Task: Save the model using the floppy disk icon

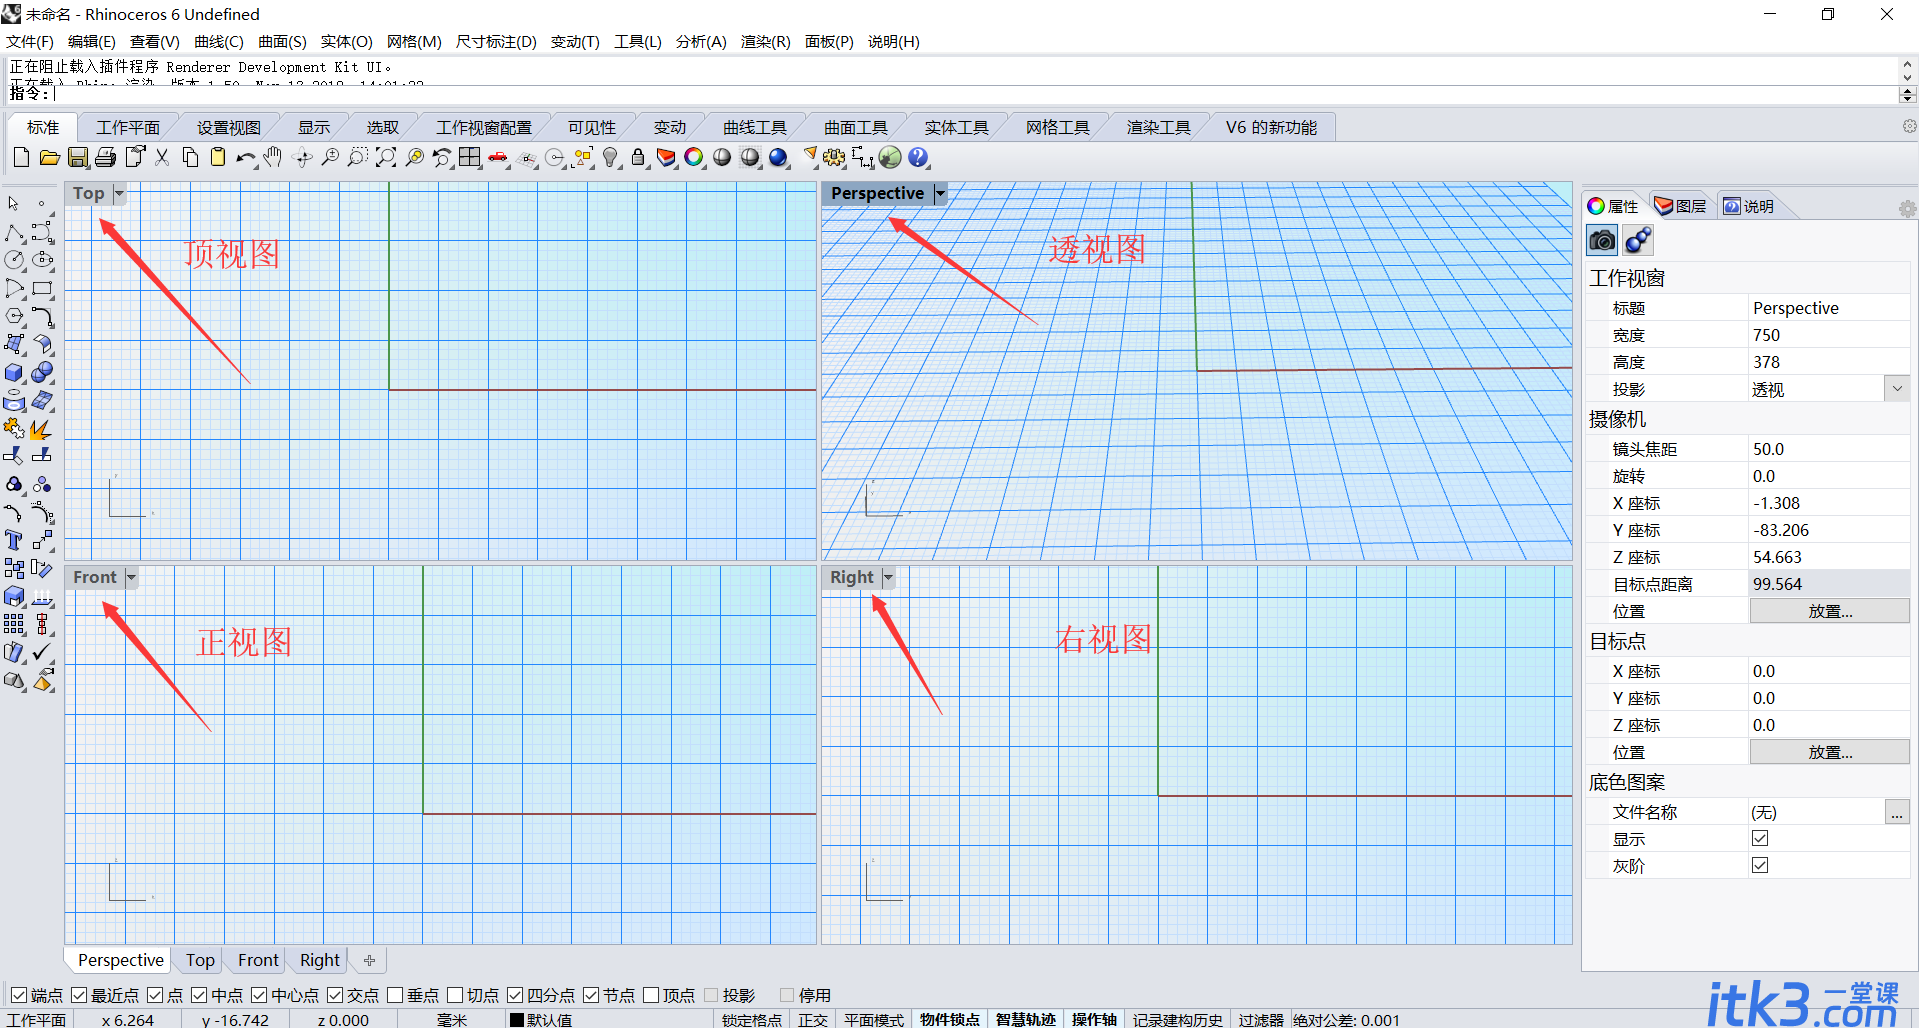Action: (78, 157)
